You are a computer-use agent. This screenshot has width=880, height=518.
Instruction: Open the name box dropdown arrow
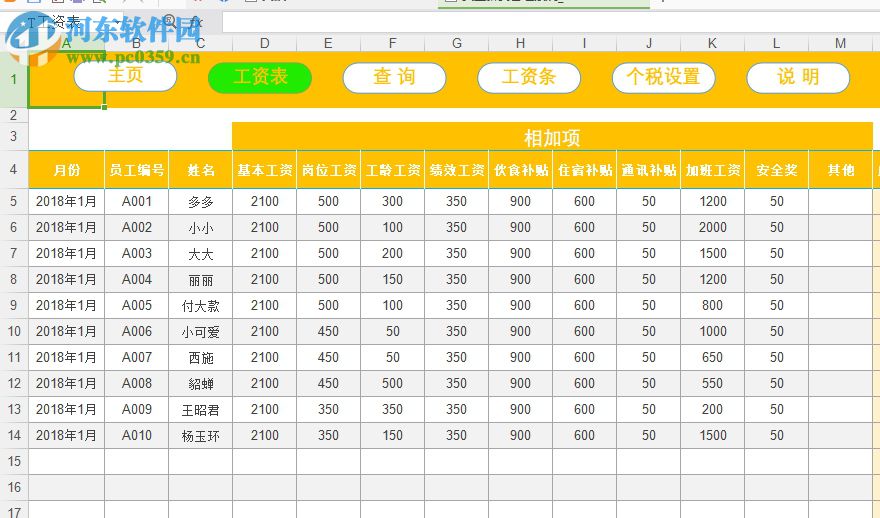[116, 22]
